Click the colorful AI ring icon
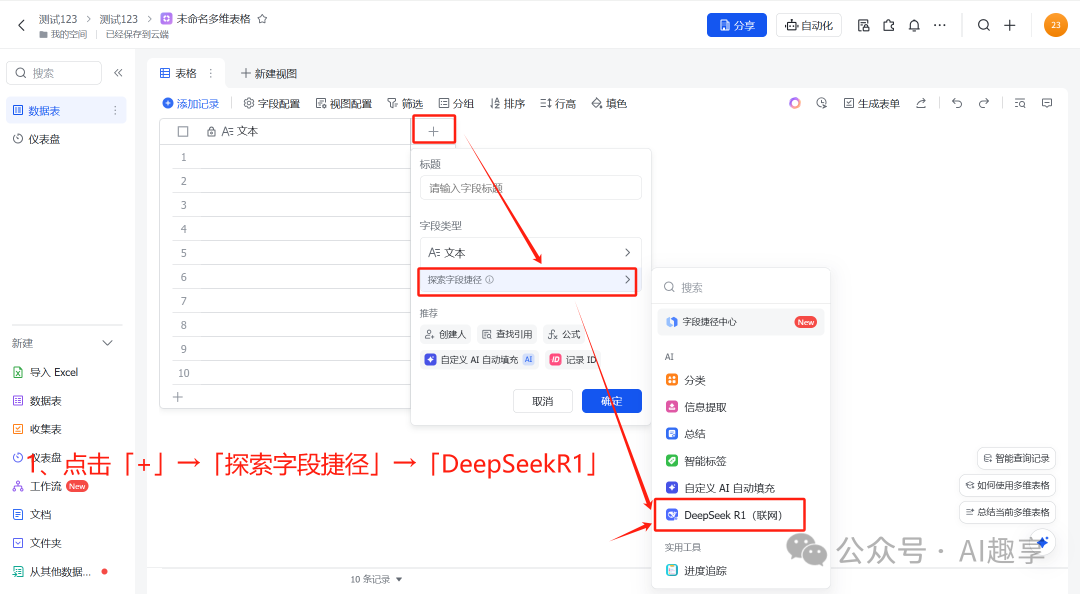The image size is (1080, 594). pos(795,103)
